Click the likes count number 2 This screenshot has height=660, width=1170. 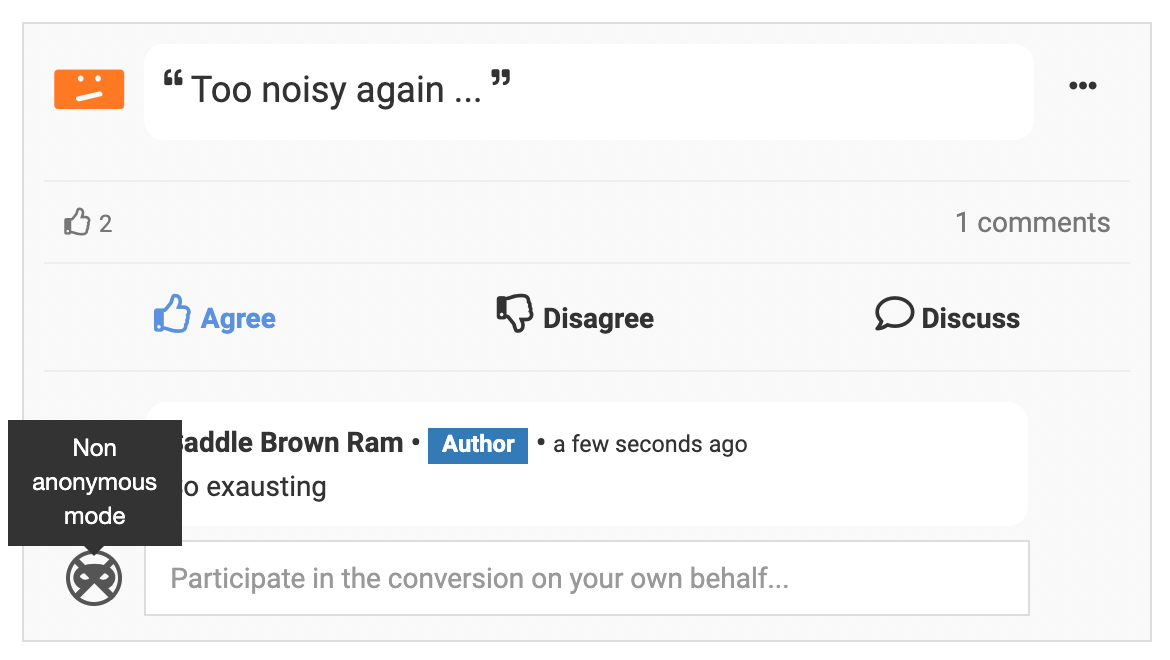pos(106,224)
